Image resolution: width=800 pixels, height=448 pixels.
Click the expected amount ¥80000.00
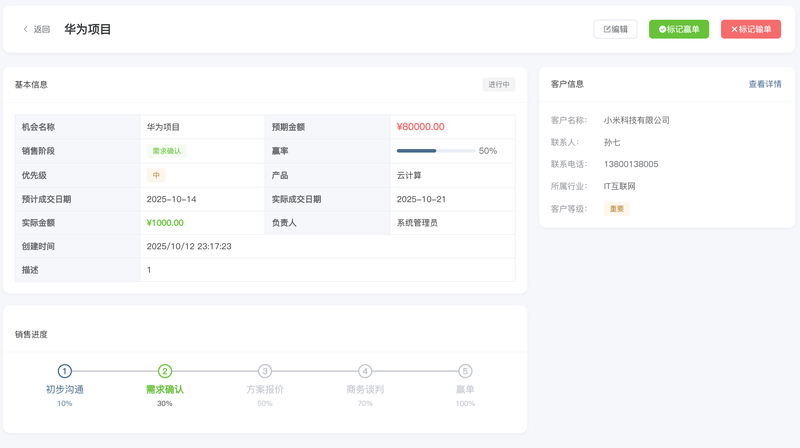[x=420, y=127]
